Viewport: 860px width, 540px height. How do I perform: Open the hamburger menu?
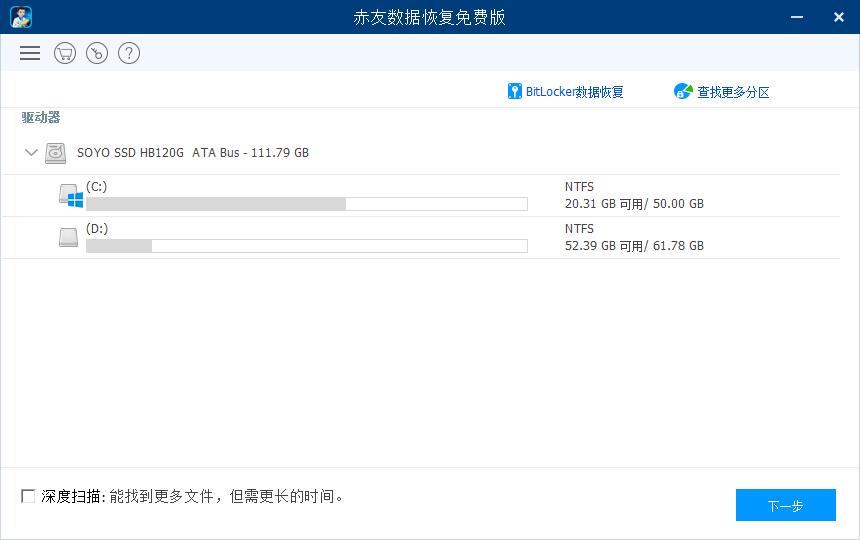click(30, 53)
